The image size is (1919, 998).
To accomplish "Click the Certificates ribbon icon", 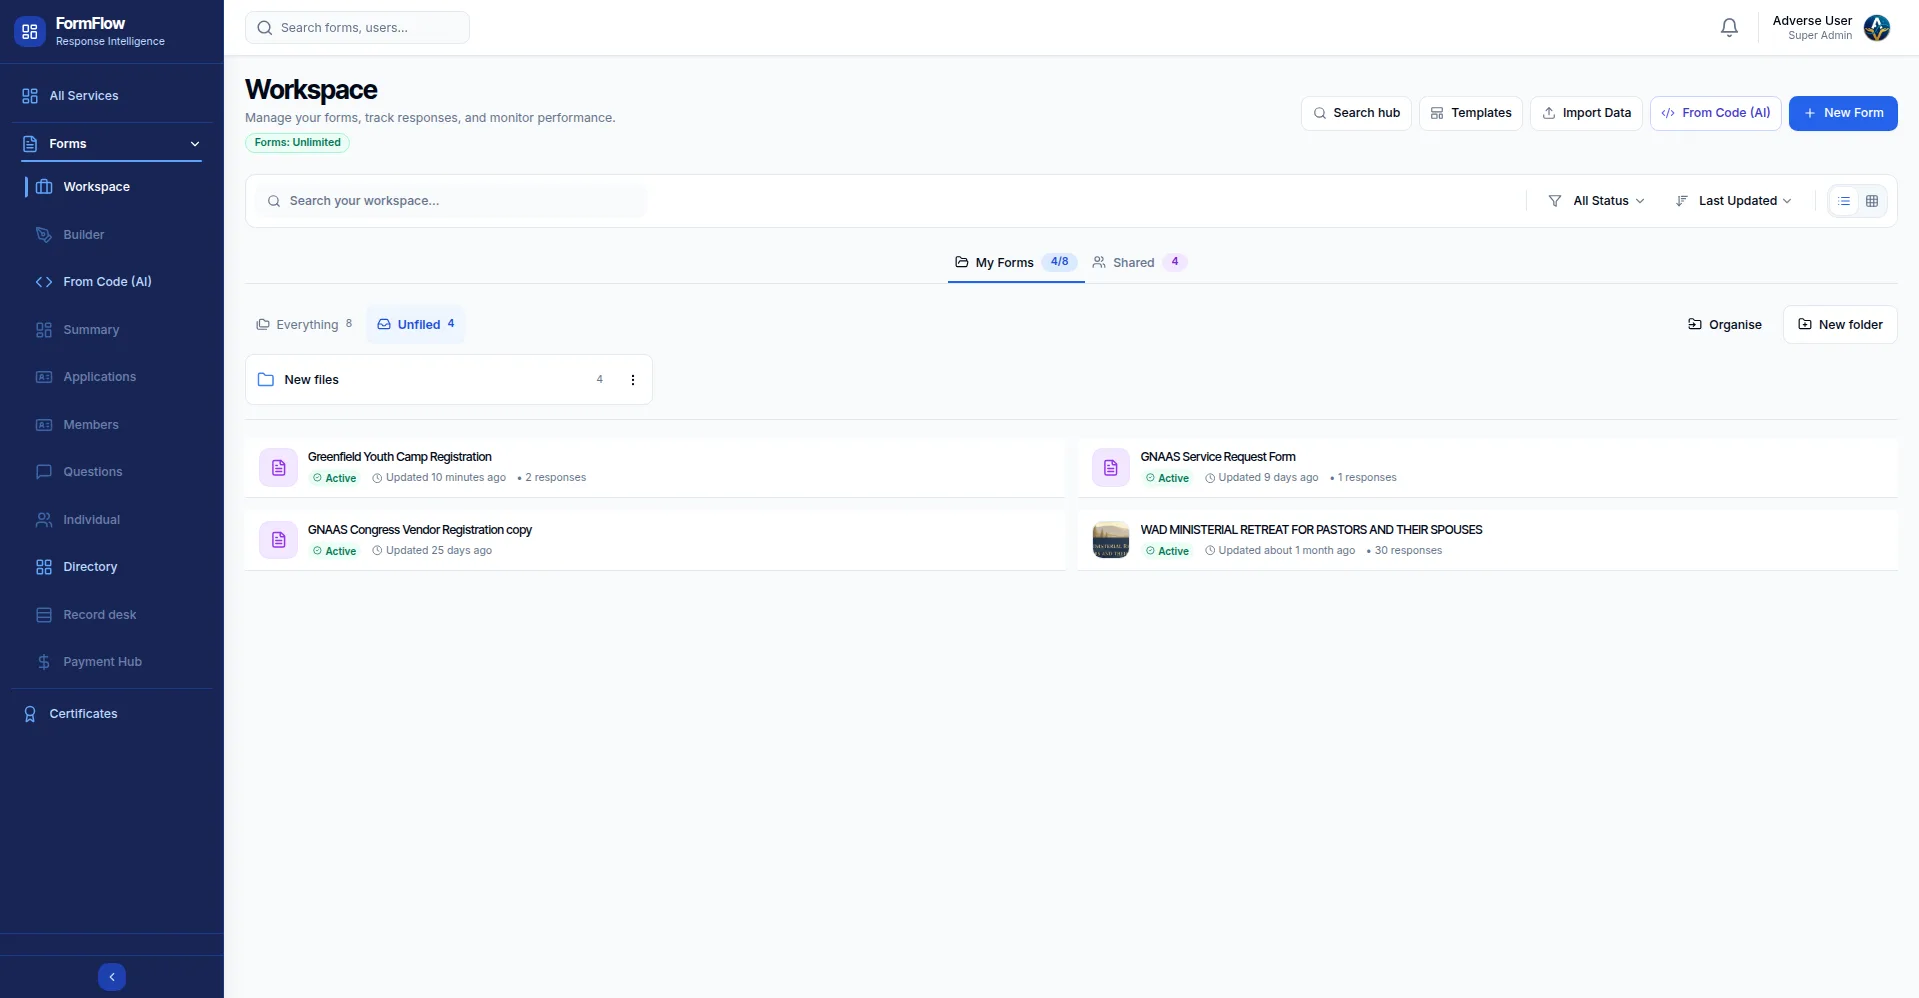I will click(30, 714).
